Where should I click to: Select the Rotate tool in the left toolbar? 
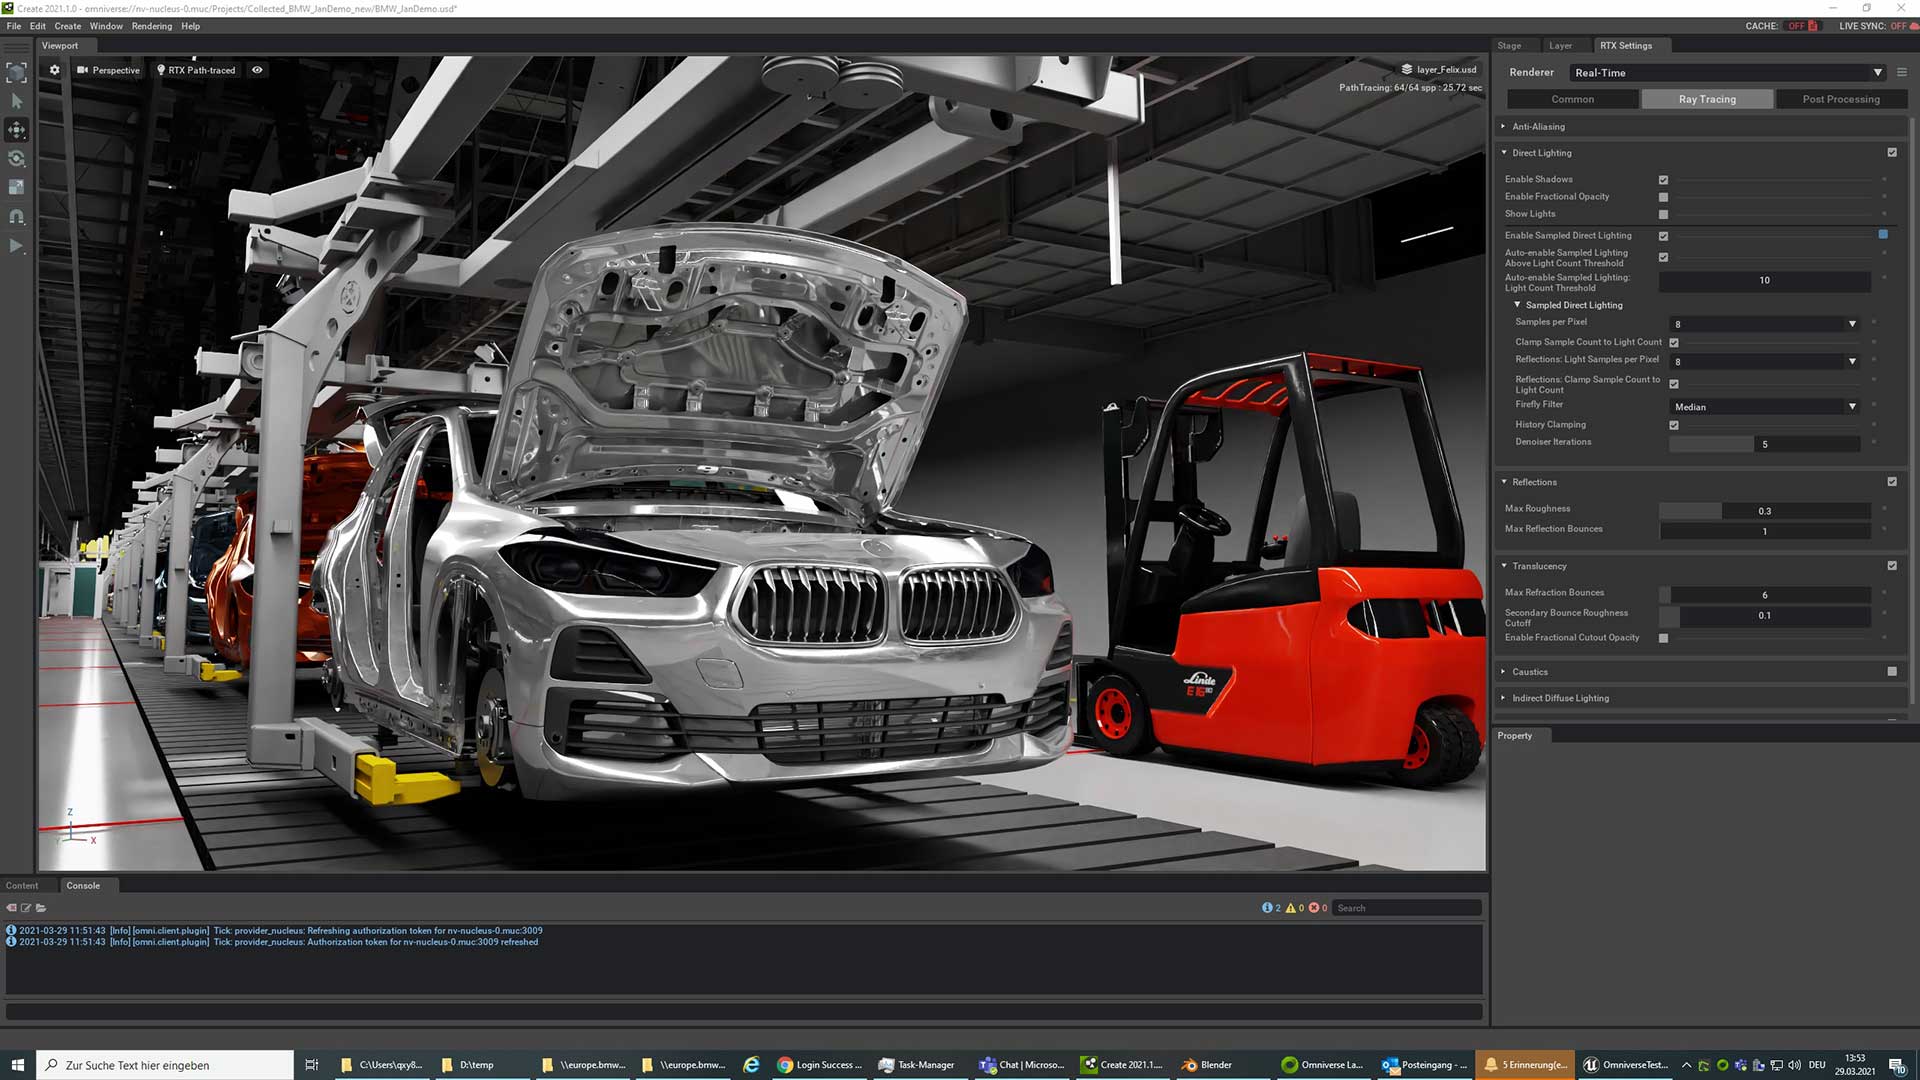pos(16,158)
